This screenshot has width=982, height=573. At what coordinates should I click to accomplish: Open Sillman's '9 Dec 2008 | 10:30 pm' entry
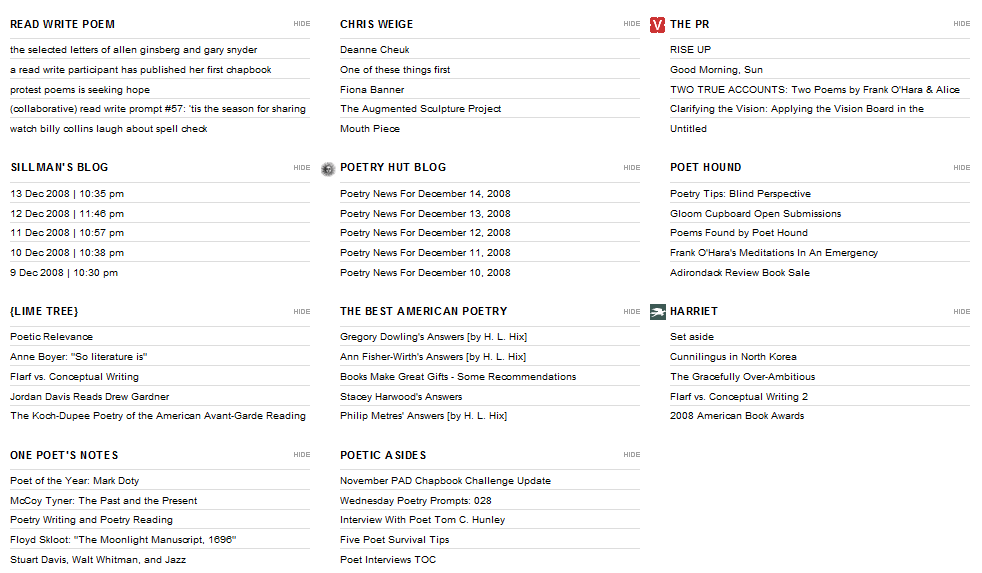[x=64, y=272]
